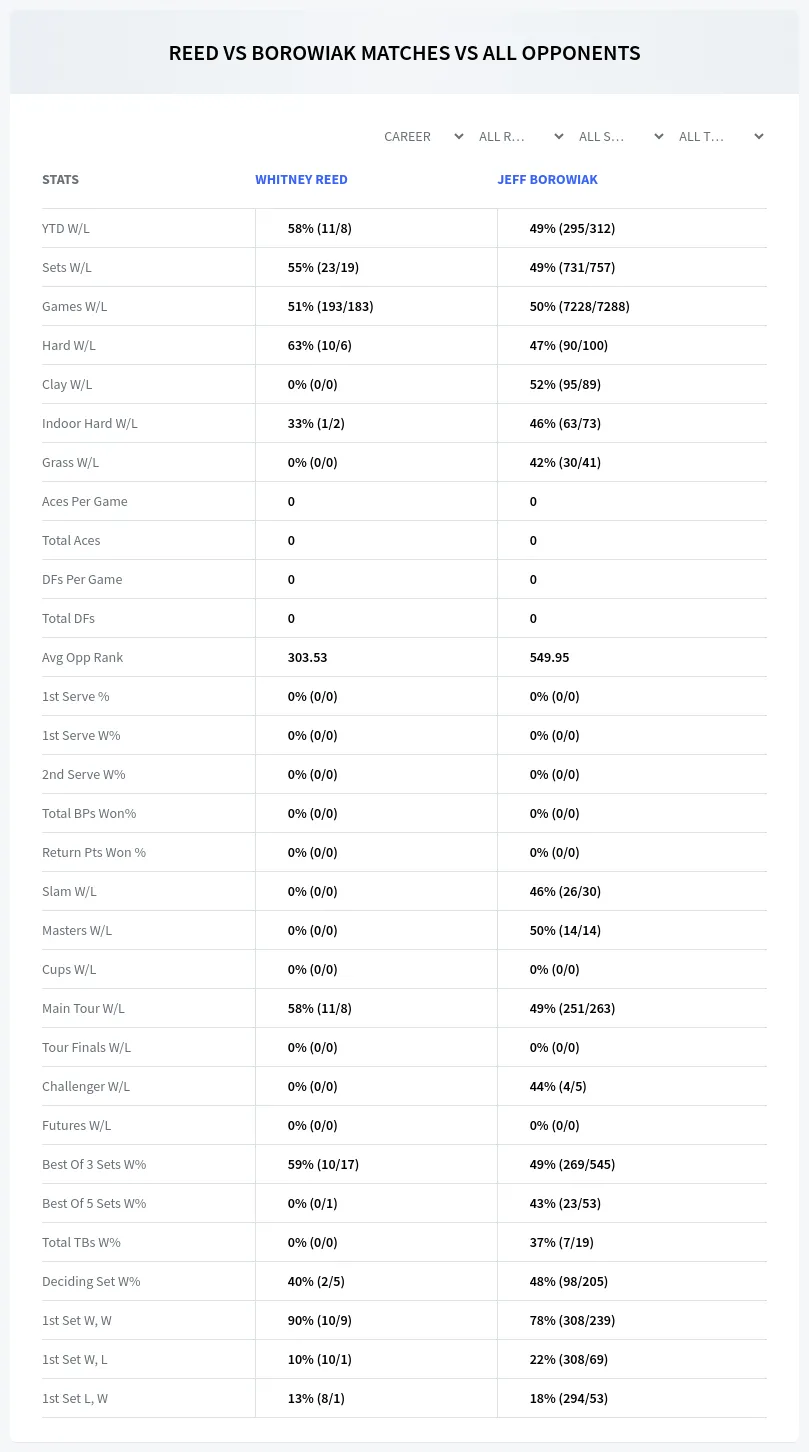Image resolution: width=809 pixels, height=1452 pixels.
Task: Select the YTD W/L row label
Action: (x=66, y=228)
